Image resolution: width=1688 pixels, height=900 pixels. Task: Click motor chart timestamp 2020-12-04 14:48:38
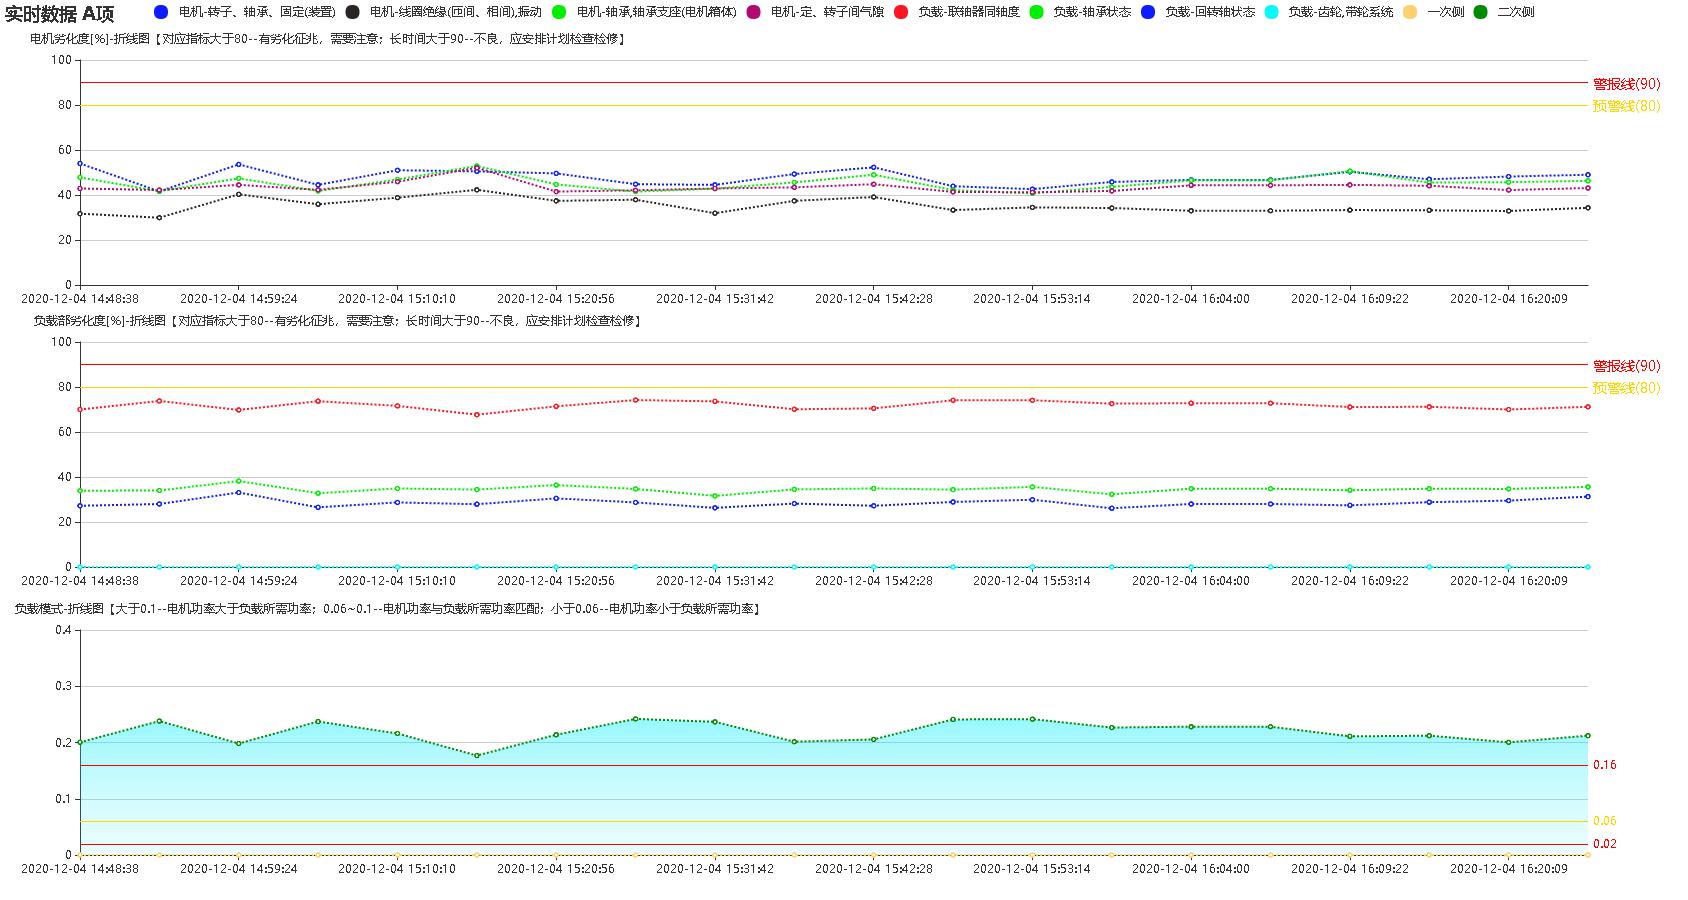coord(80,299)
